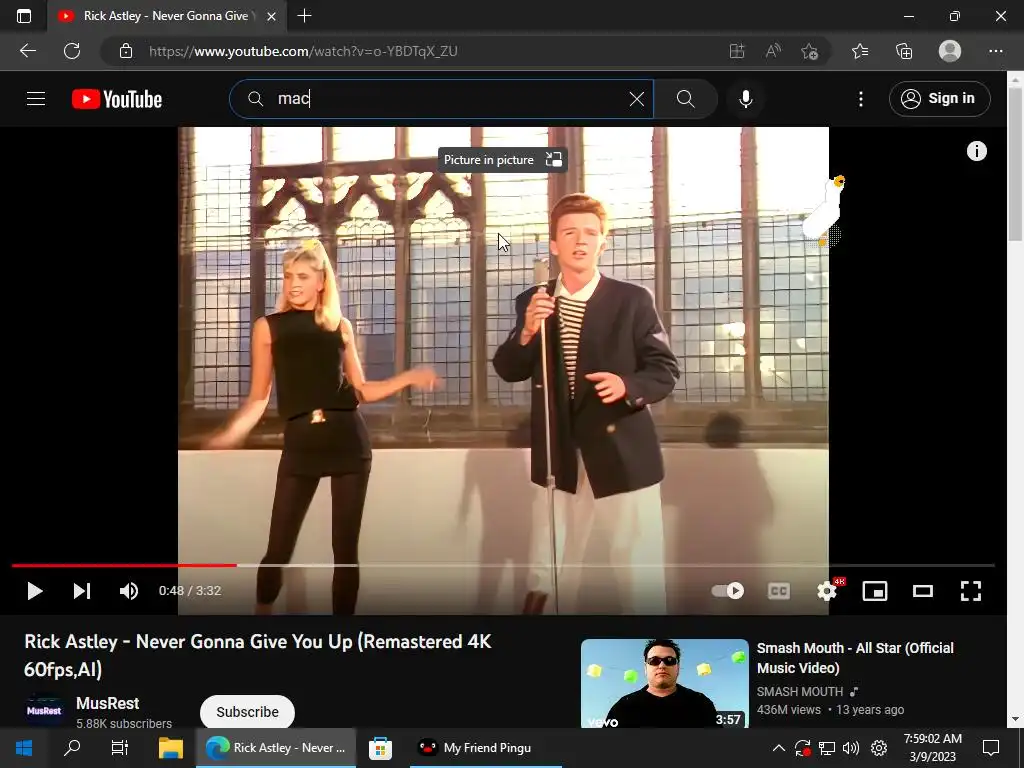1024x768 pixels.
Task: Switch to My Friend Pingu taskbar item
Action: 486,748
